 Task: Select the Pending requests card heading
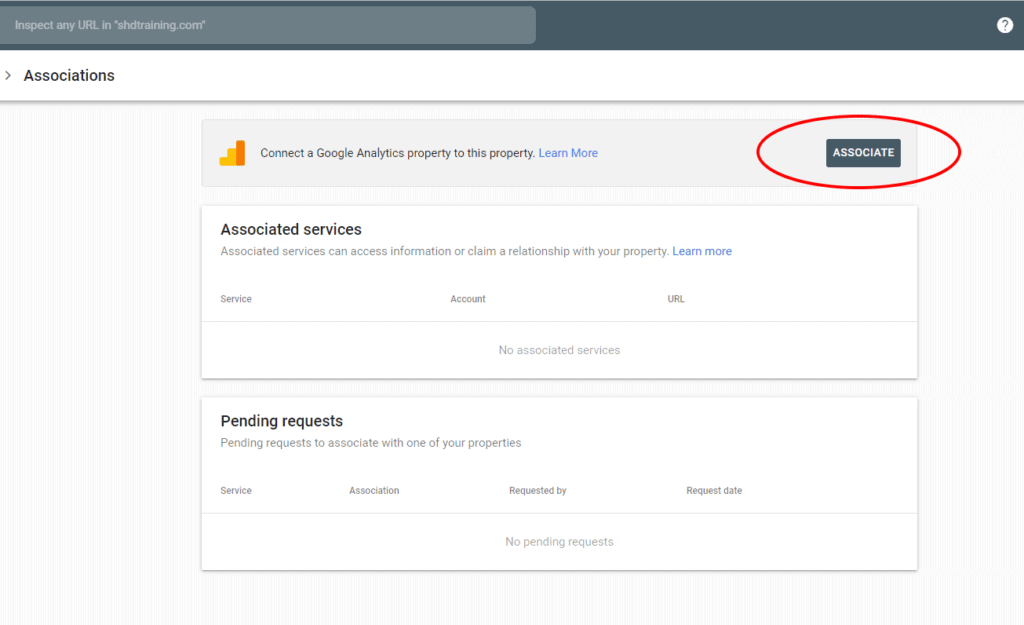(281, 421)
